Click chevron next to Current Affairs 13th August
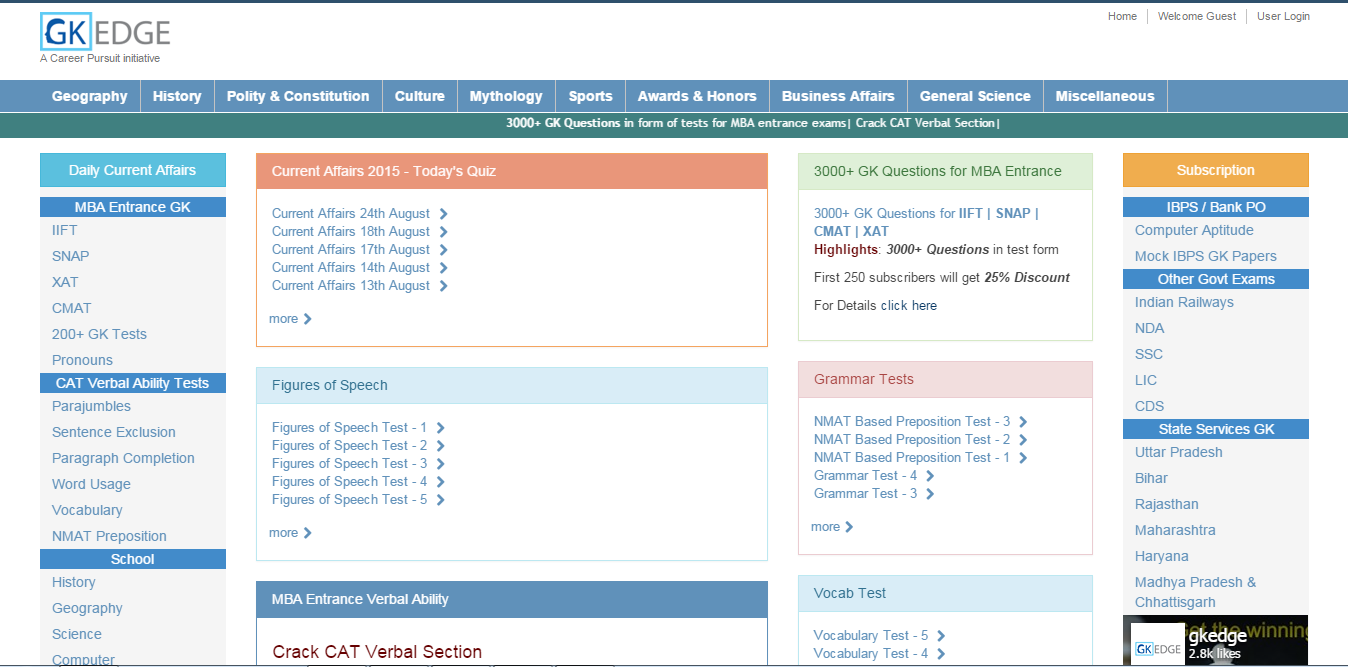The width and height of the screenshot is (1348, 667). tap(443, 286)
